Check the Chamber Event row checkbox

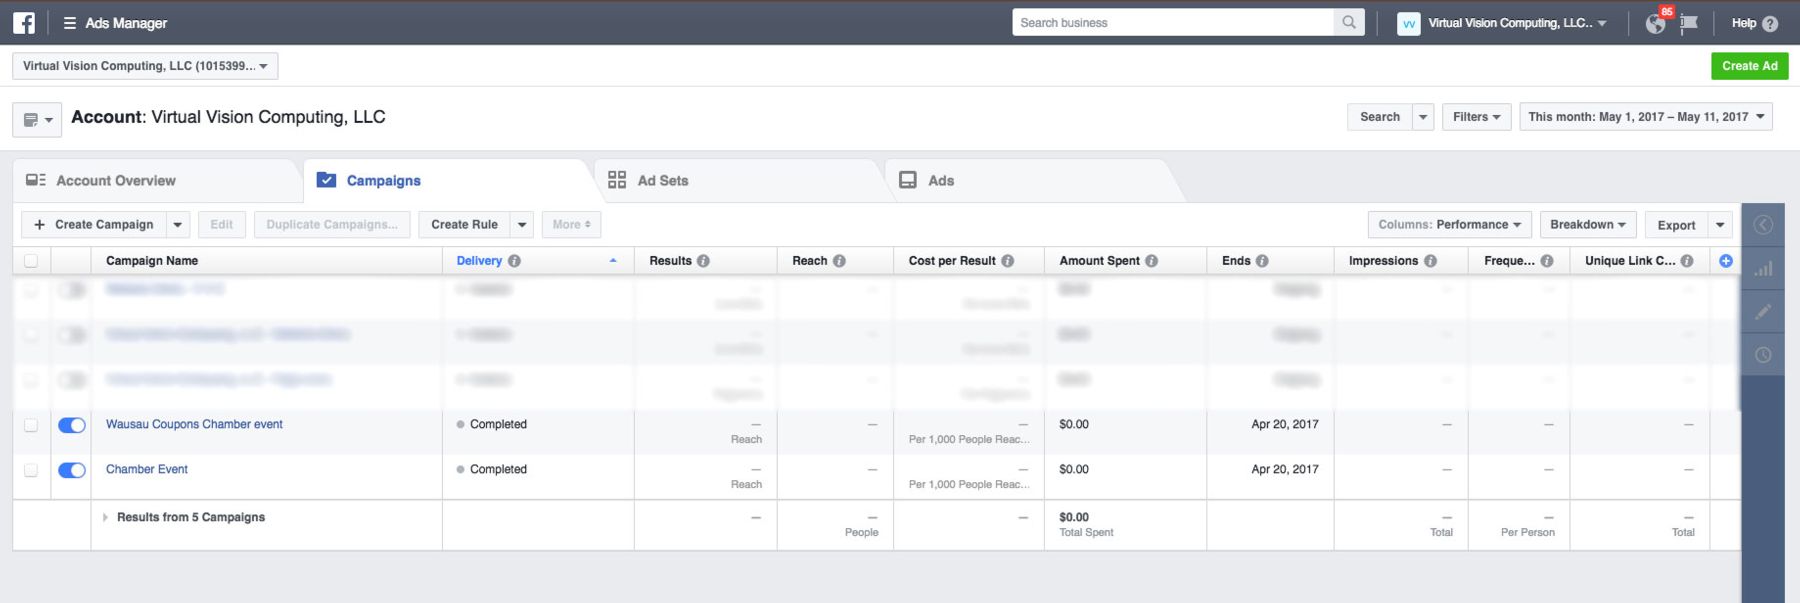31,470
